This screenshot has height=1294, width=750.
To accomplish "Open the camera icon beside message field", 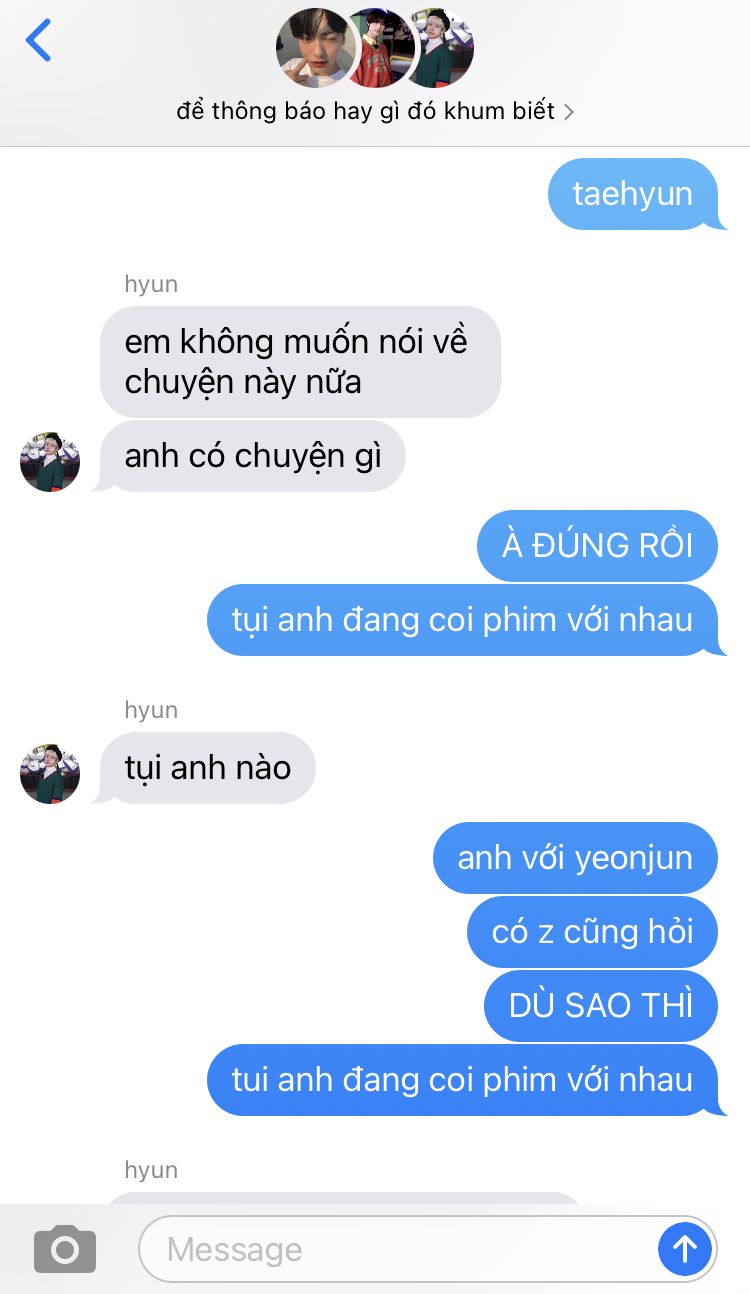I will tap(65, 1249).
